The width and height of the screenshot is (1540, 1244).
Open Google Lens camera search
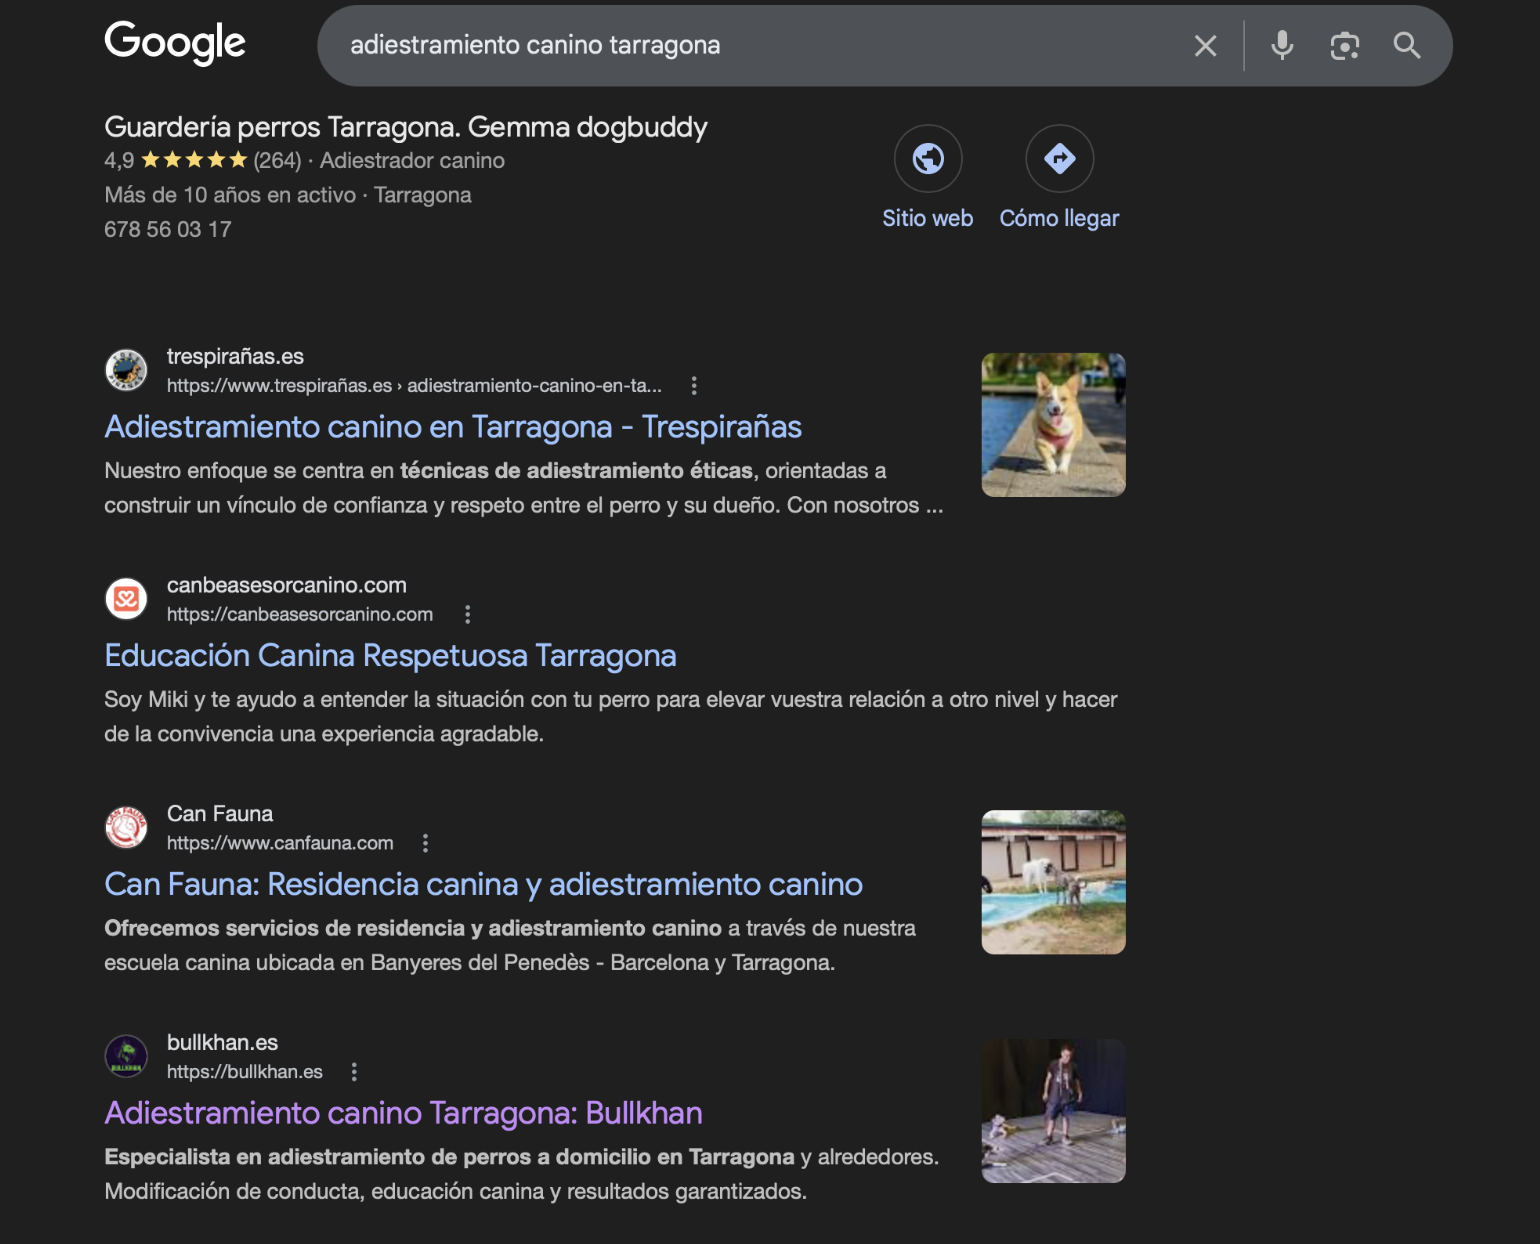(1344, 45)
